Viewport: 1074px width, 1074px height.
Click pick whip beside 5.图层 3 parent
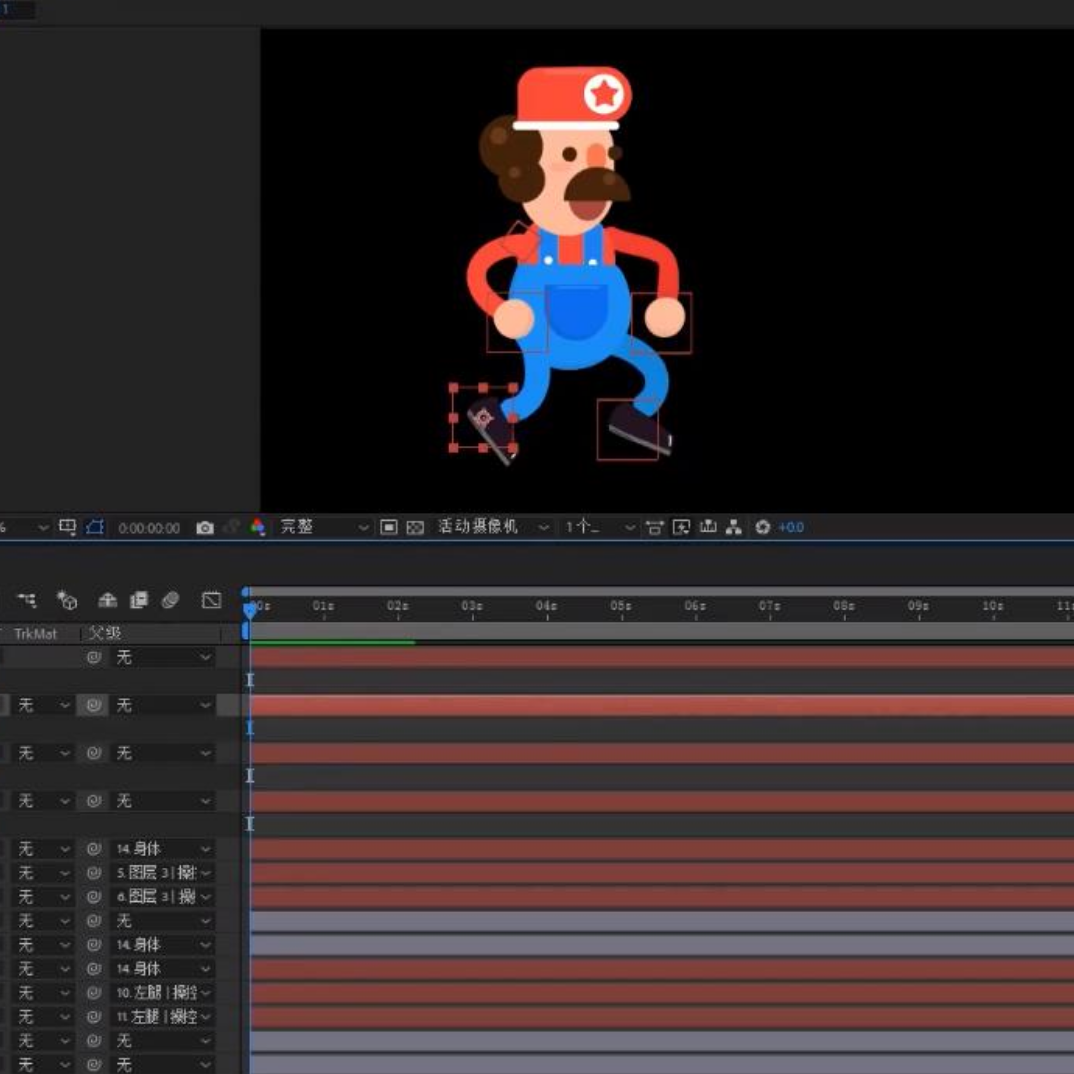[94, 873]
